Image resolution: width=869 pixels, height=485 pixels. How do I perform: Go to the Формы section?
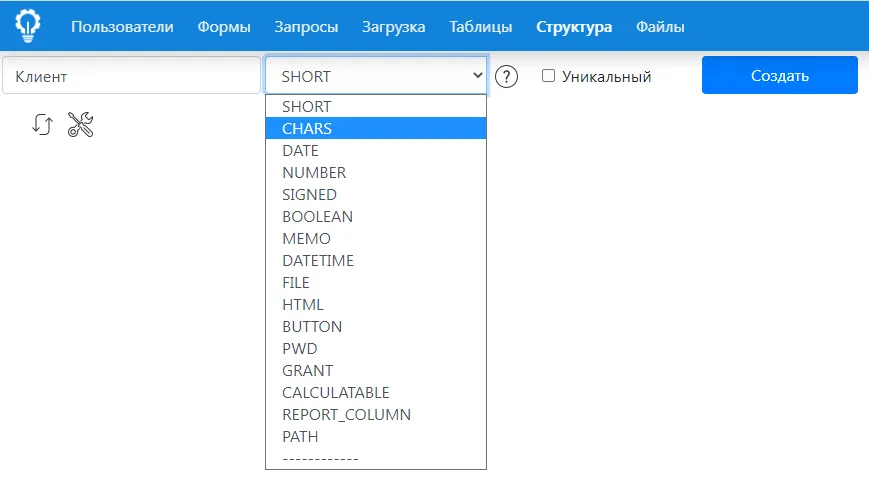coord(224,27)
